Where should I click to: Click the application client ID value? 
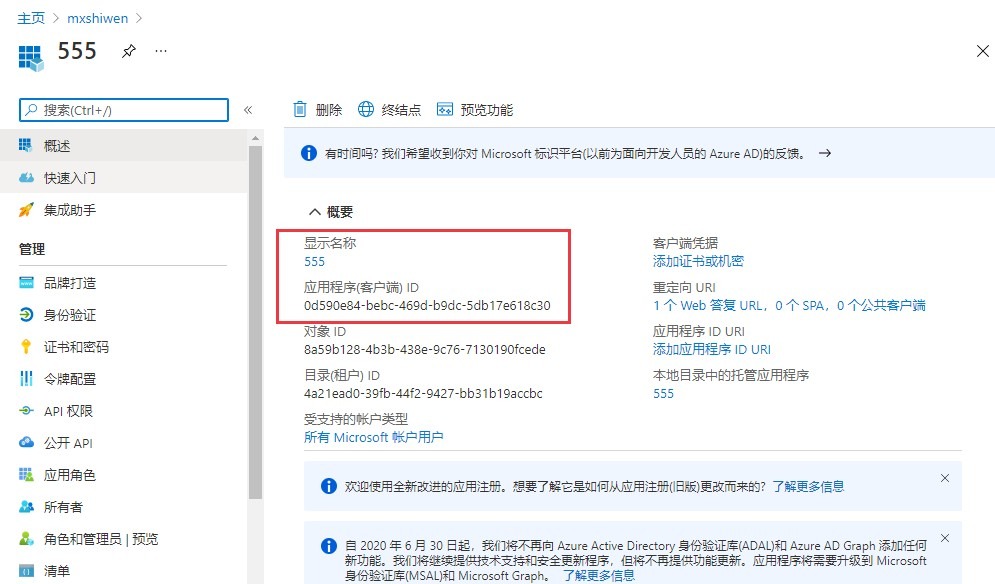coord(427,305)
